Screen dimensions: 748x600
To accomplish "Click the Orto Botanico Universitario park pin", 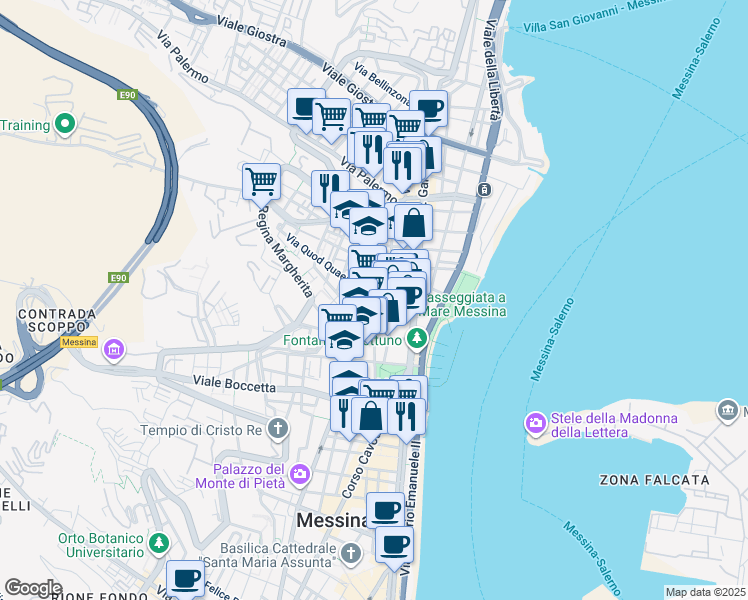I will [159, 544].
